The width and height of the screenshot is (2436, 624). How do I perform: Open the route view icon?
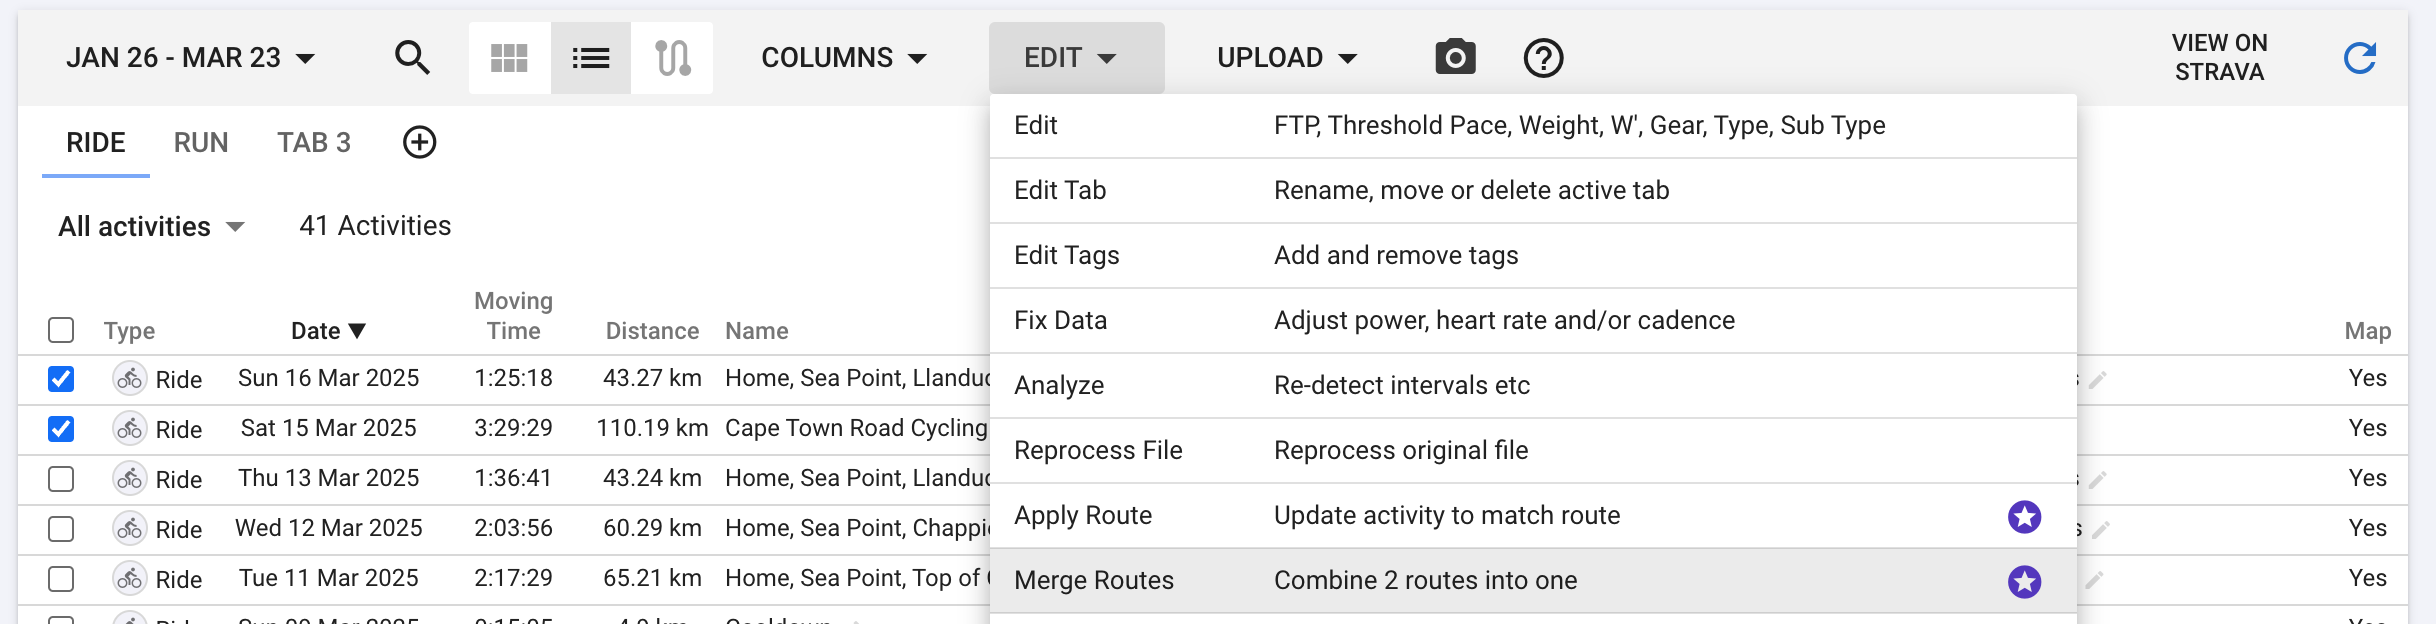[672, 58]
